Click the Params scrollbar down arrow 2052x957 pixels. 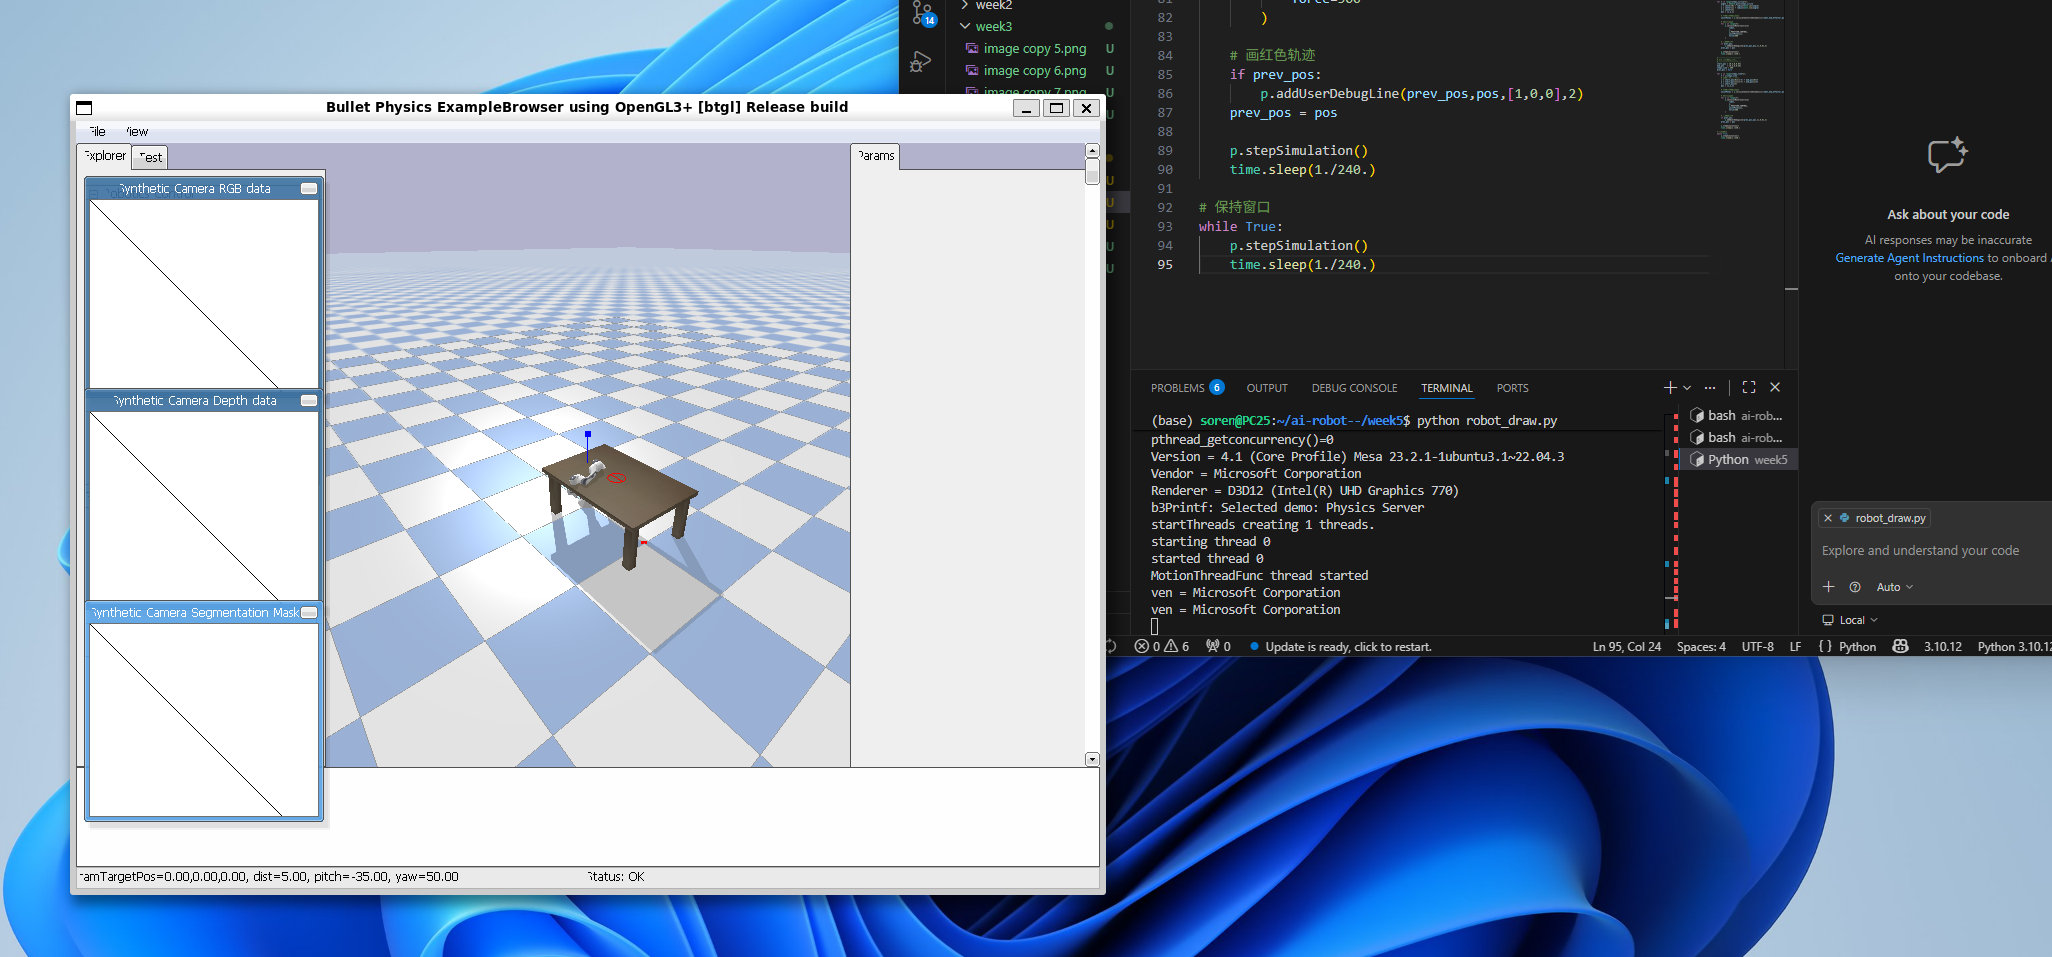click(1092, 759)
